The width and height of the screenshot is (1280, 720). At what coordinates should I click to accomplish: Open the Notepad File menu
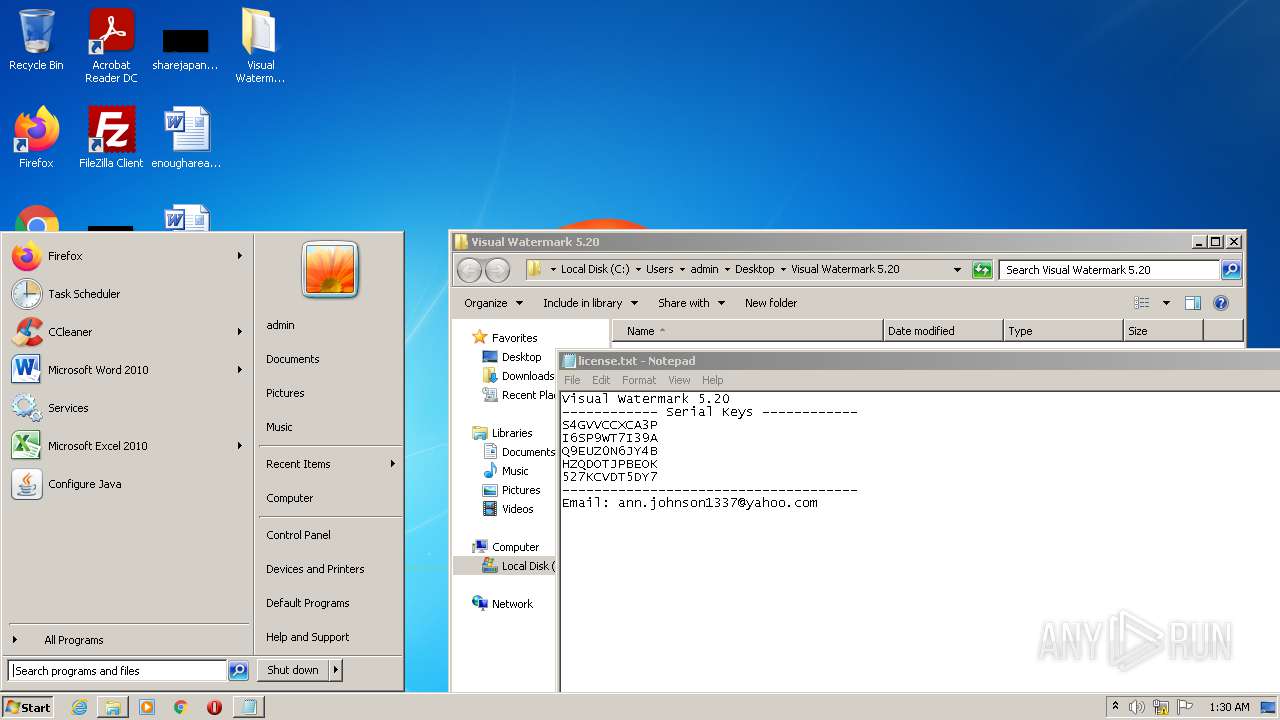[572, 380]
